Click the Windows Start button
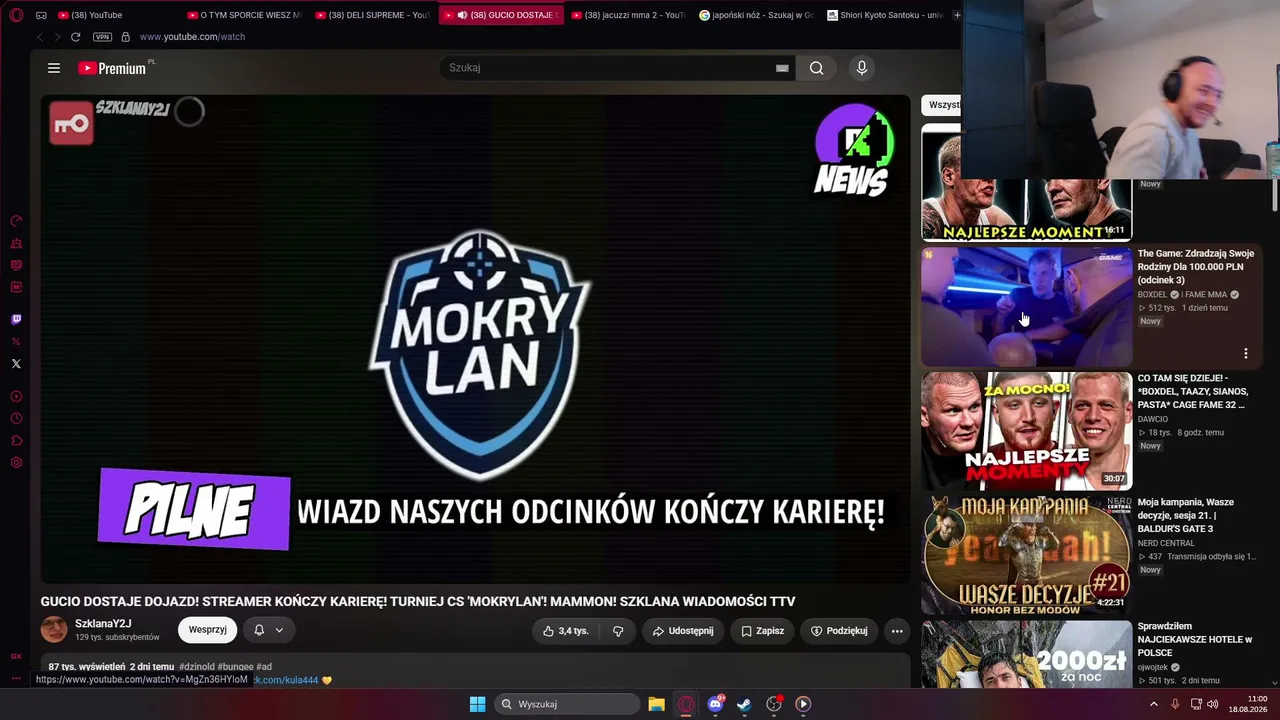Image resolution: width=1280 pixels, height=720 pixels. tap(478, 704)
